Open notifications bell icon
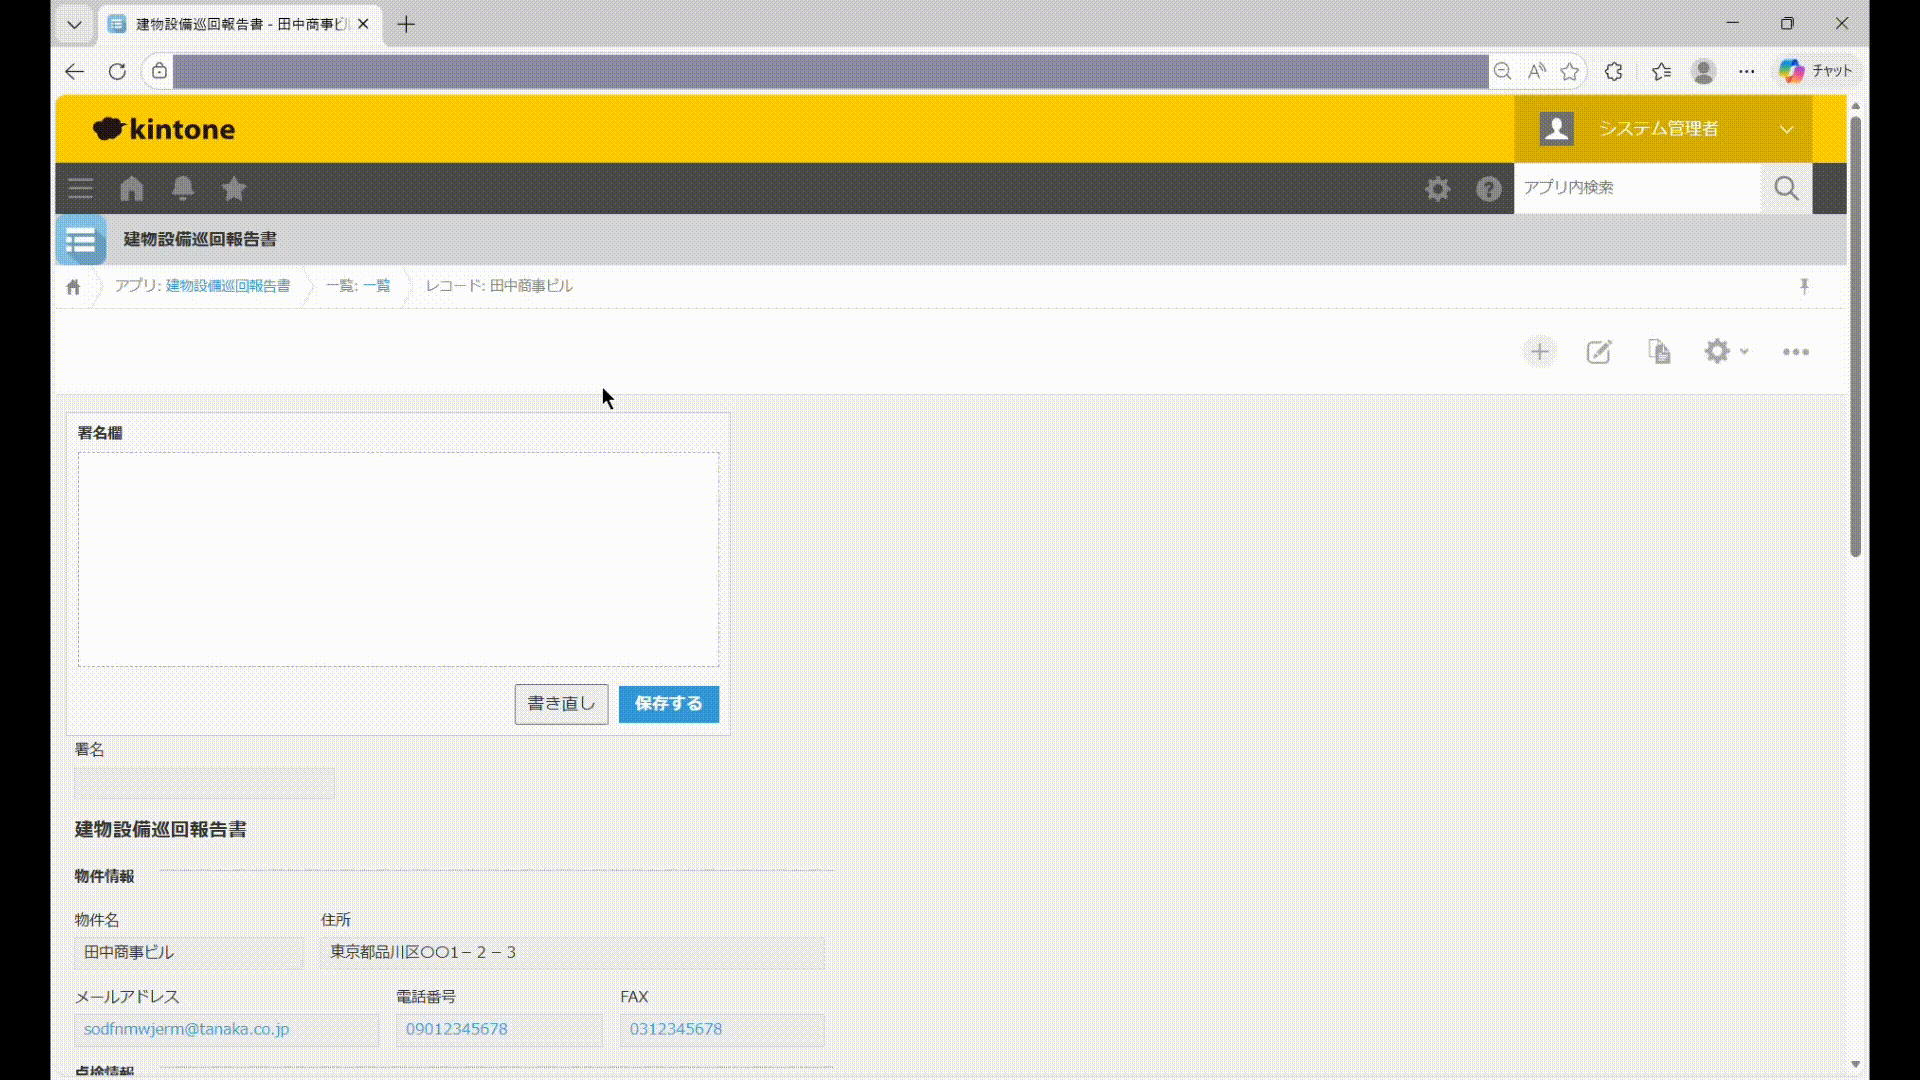The height and width of the screenshot is (1080, 1920). pos(183,189)
